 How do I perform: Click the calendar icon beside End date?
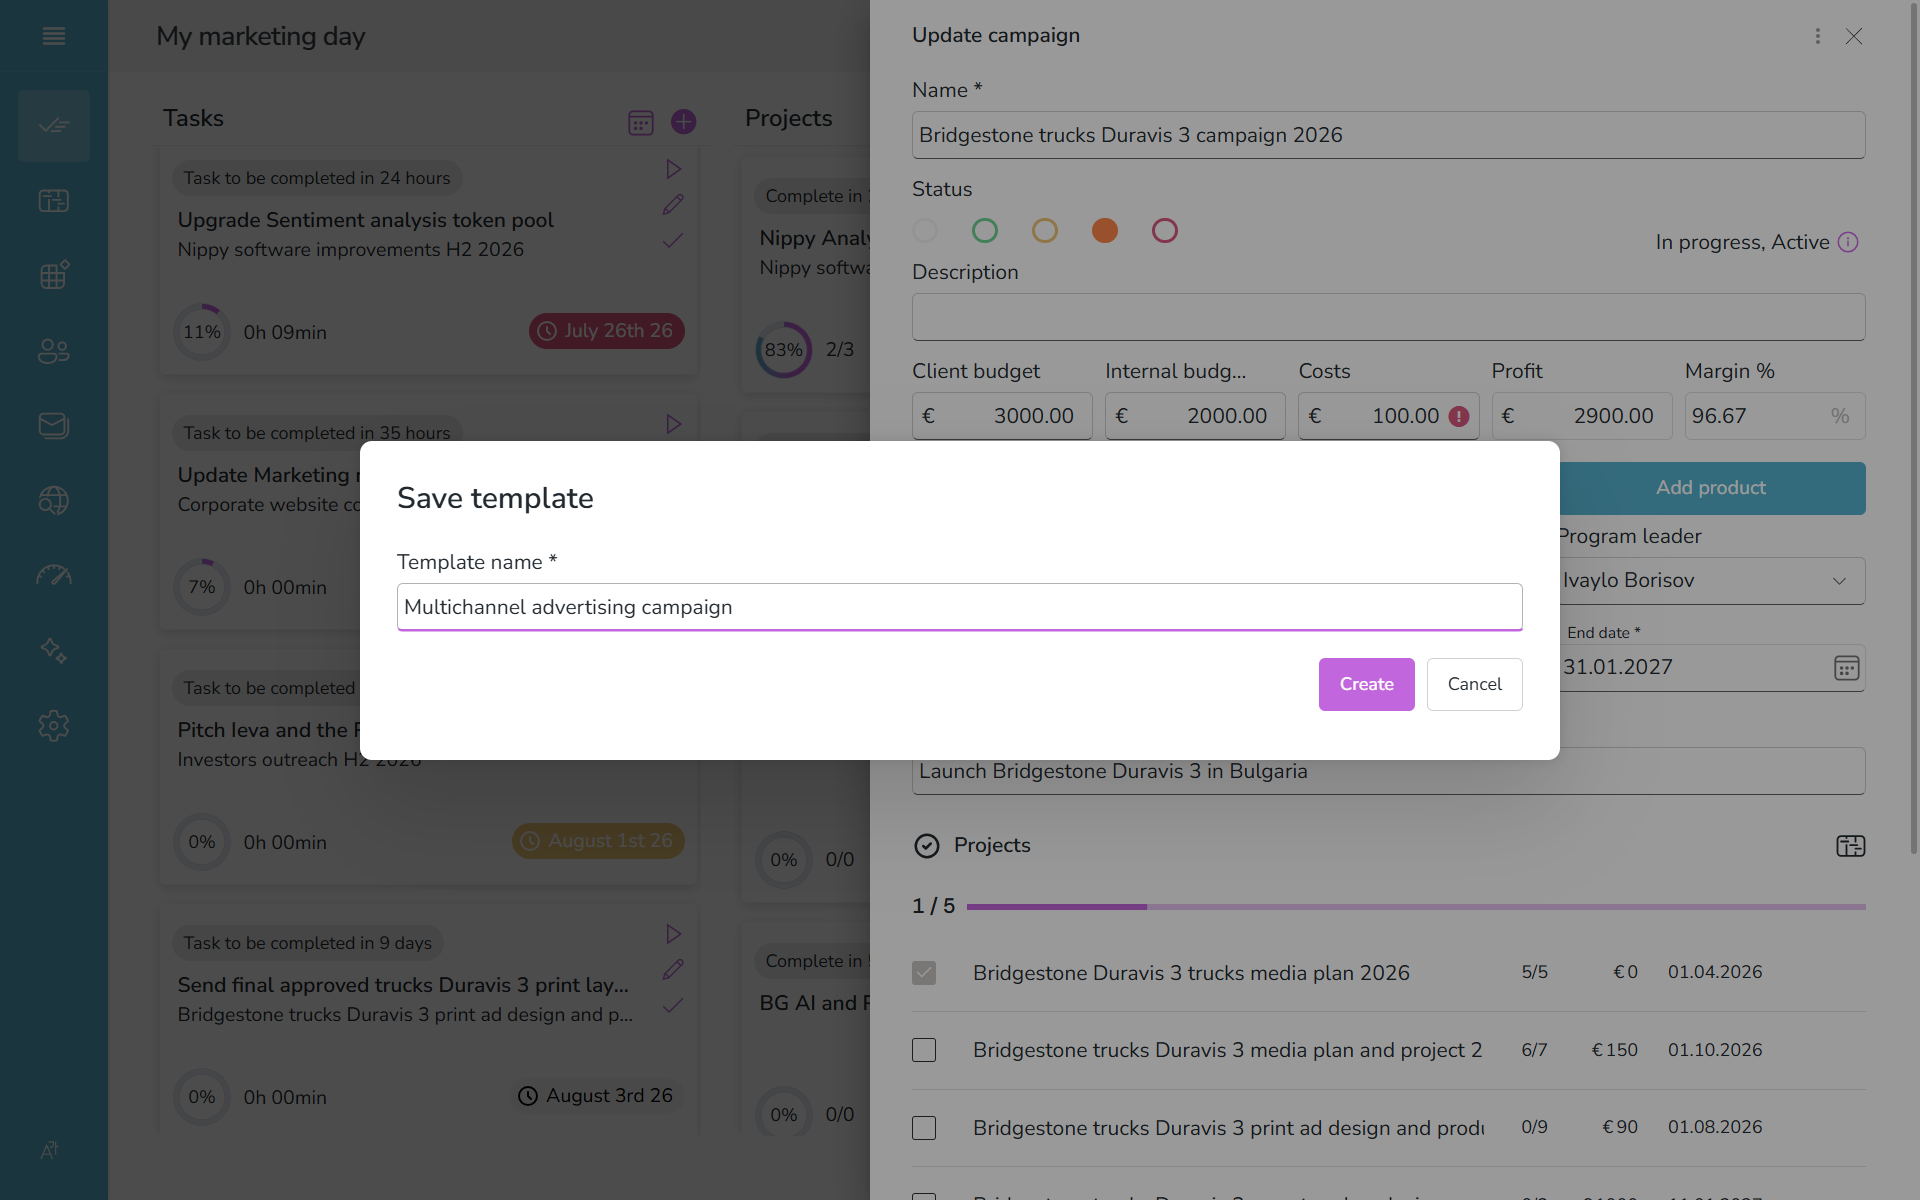pos(1846,668)
